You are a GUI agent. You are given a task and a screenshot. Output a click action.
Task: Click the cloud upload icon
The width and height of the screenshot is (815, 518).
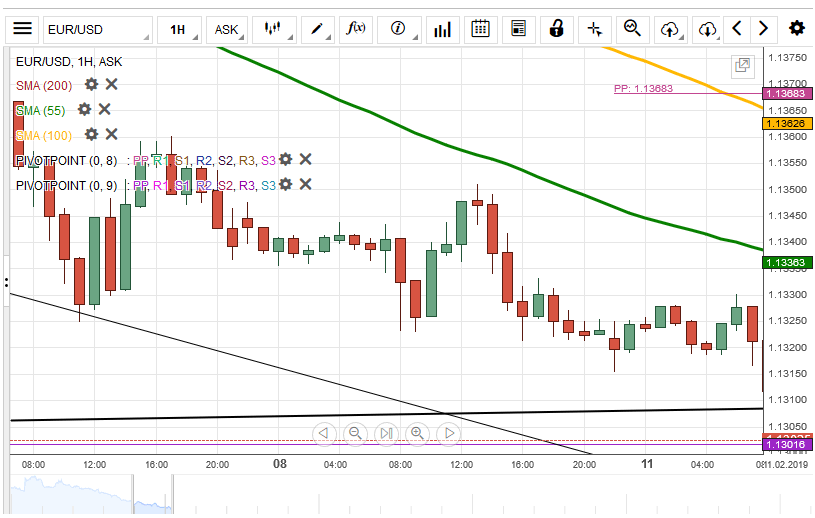coord(670,29)
